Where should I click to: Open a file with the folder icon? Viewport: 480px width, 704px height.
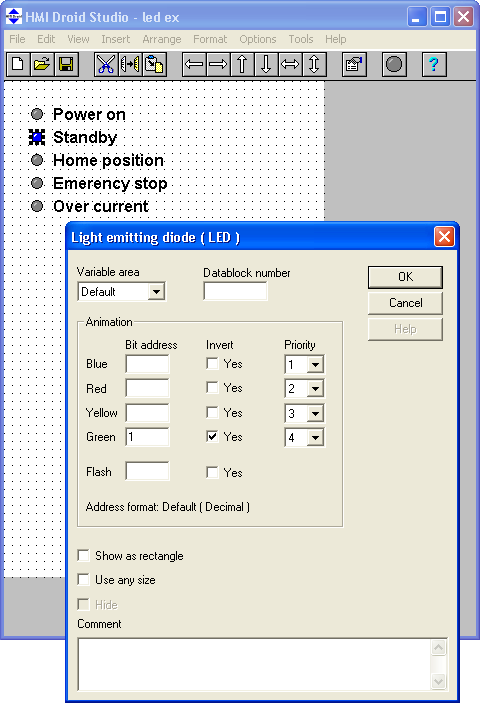42,64
